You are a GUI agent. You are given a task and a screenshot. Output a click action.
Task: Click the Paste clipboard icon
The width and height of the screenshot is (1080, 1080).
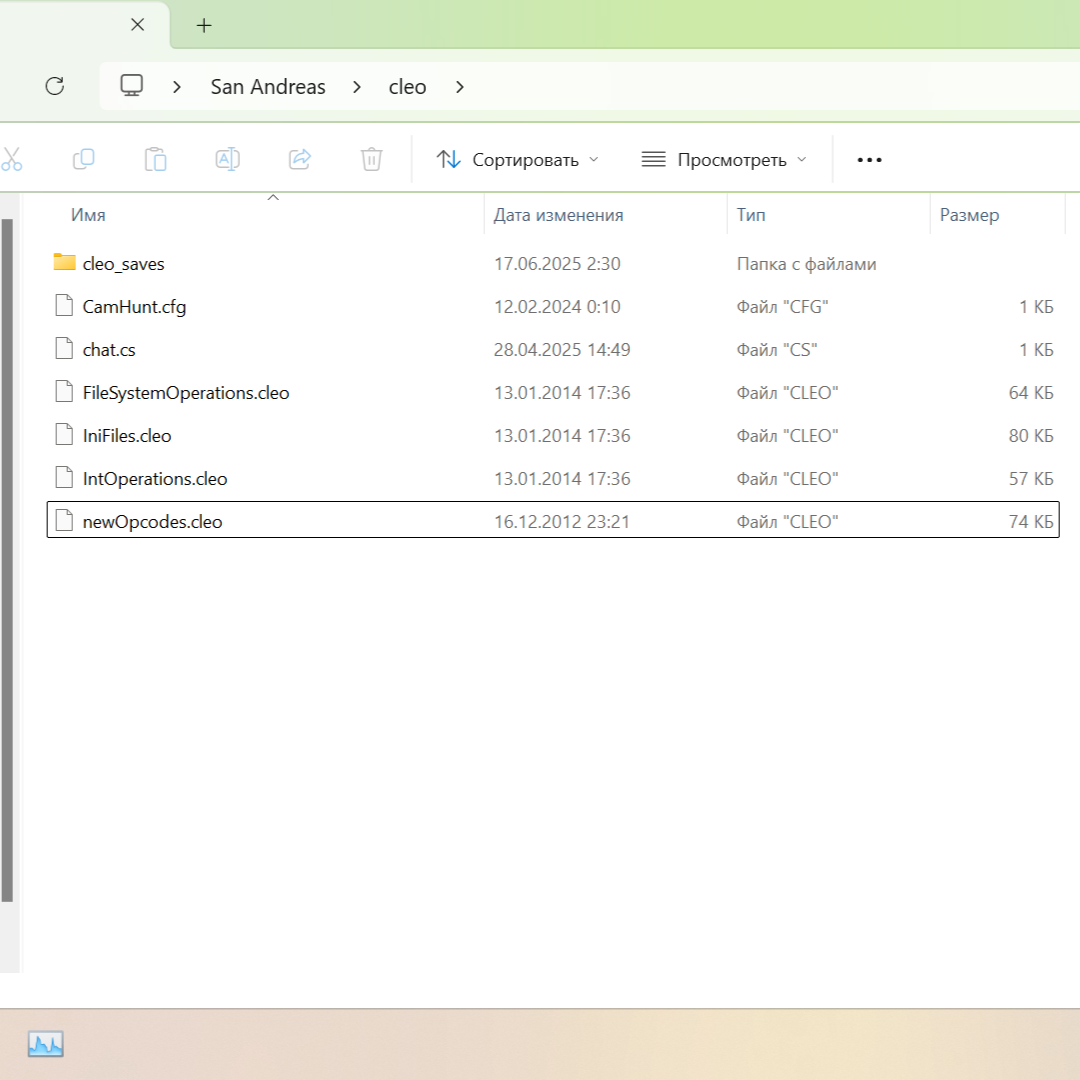click(x=155, y=159)
